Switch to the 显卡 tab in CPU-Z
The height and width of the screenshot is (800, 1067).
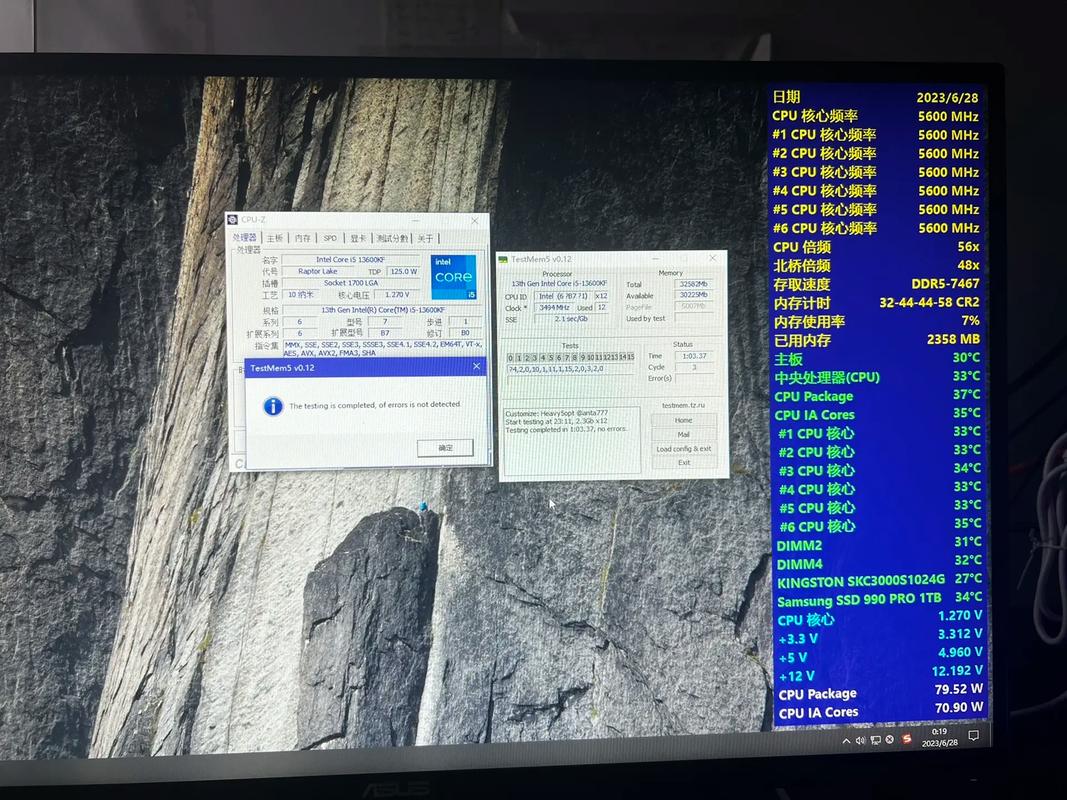coord(359,238)
